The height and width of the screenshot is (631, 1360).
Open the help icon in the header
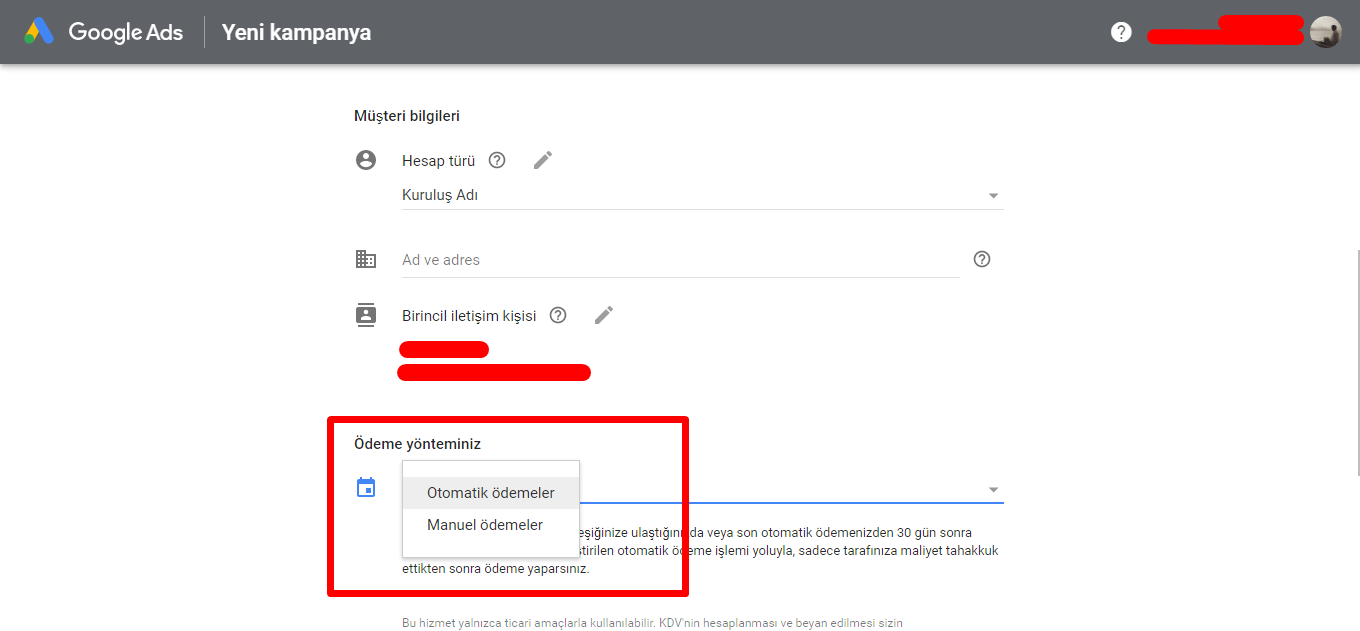coord(1121,32)
